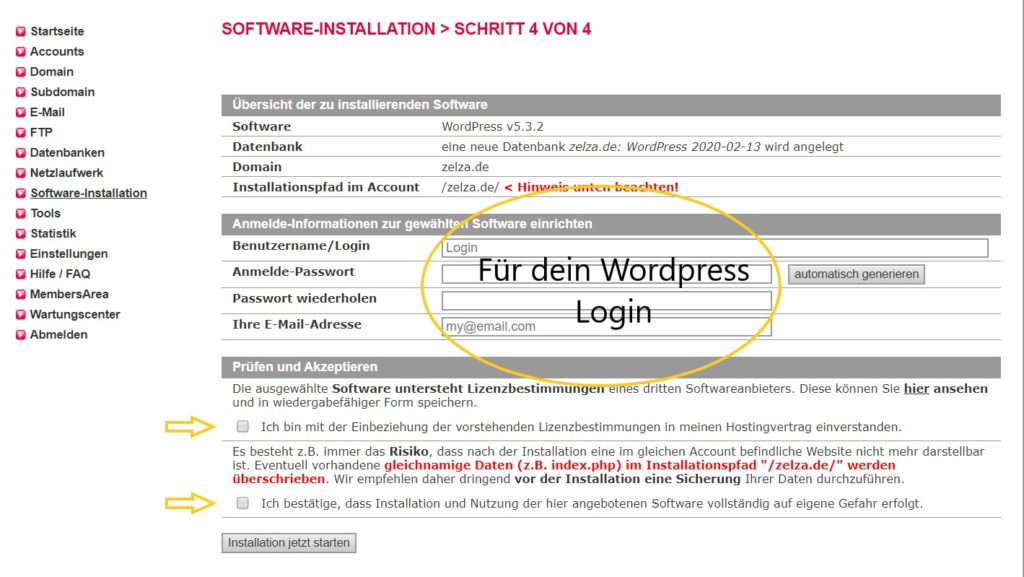Go to Tools in the sidebar
1024x577 pixels.
click(x=46, y=213)
